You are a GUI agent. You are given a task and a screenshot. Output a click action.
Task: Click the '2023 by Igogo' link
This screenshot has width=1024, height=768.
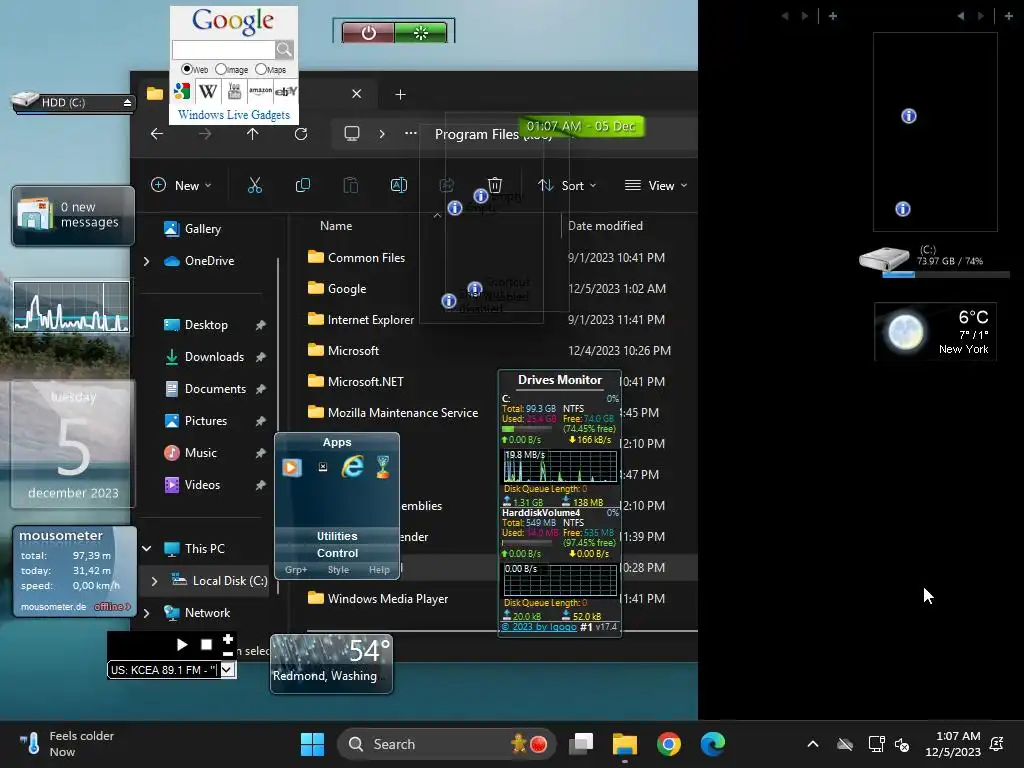pos(539,627)
